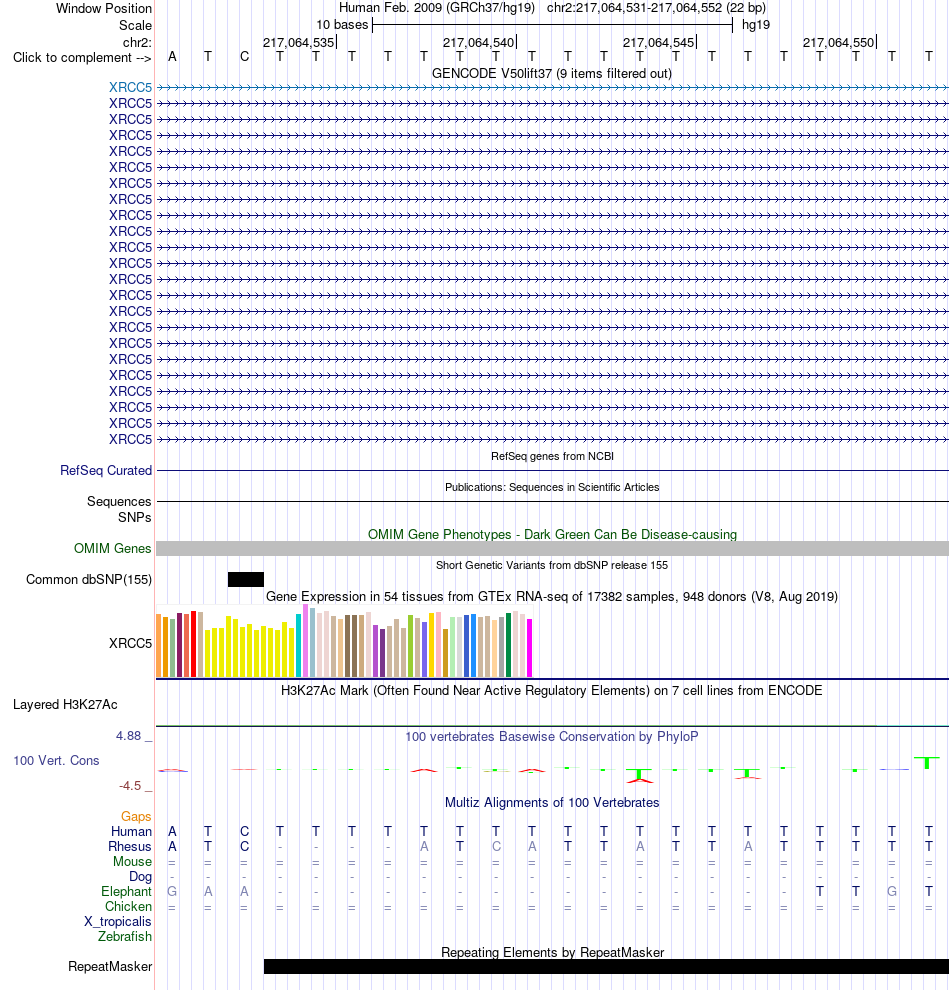Screen dimensions: 950x990
Task: Click the 'Repeating Elements by RepeatMasker' title
Action: [x=552, y=952]
